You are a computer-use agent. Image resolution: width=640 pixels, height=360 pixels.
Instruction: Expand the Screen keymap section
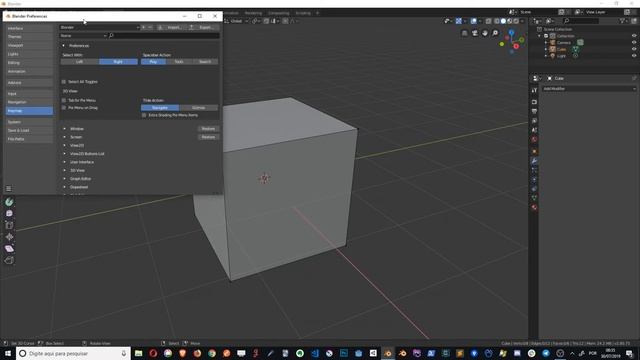click(x=64, y=137)
